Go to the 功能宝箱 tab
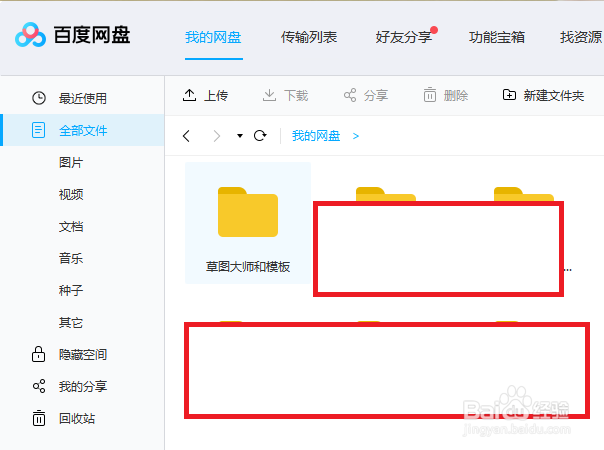 pos(497,37)
